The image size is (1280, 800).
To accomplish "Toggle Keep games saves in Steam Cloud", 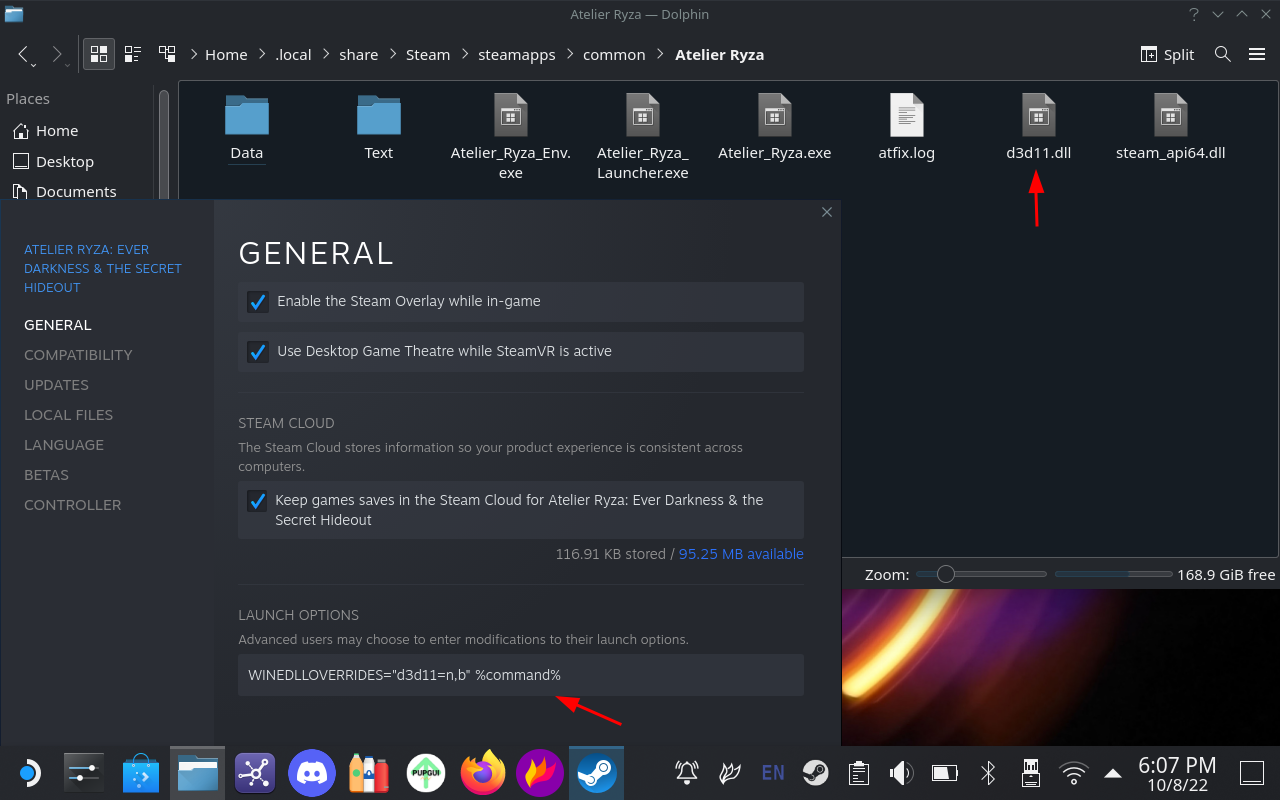I will point(258,501).
